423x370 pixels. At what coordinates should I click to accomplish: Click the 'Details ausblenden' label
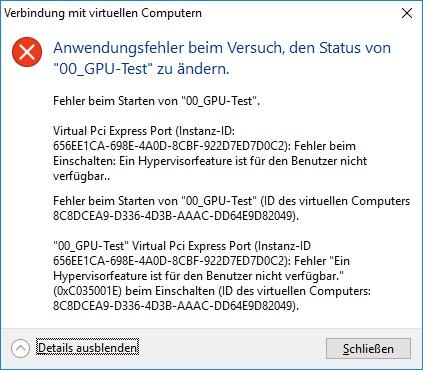pos(87,348)
